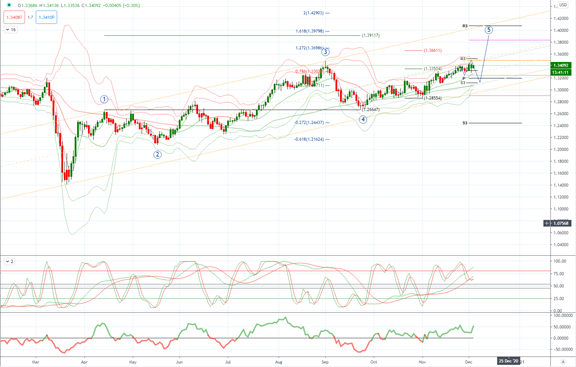This screenshot has width=576, height=367.
Task: Click the price label (1.28554)
Action: click(x=433, y=98)
